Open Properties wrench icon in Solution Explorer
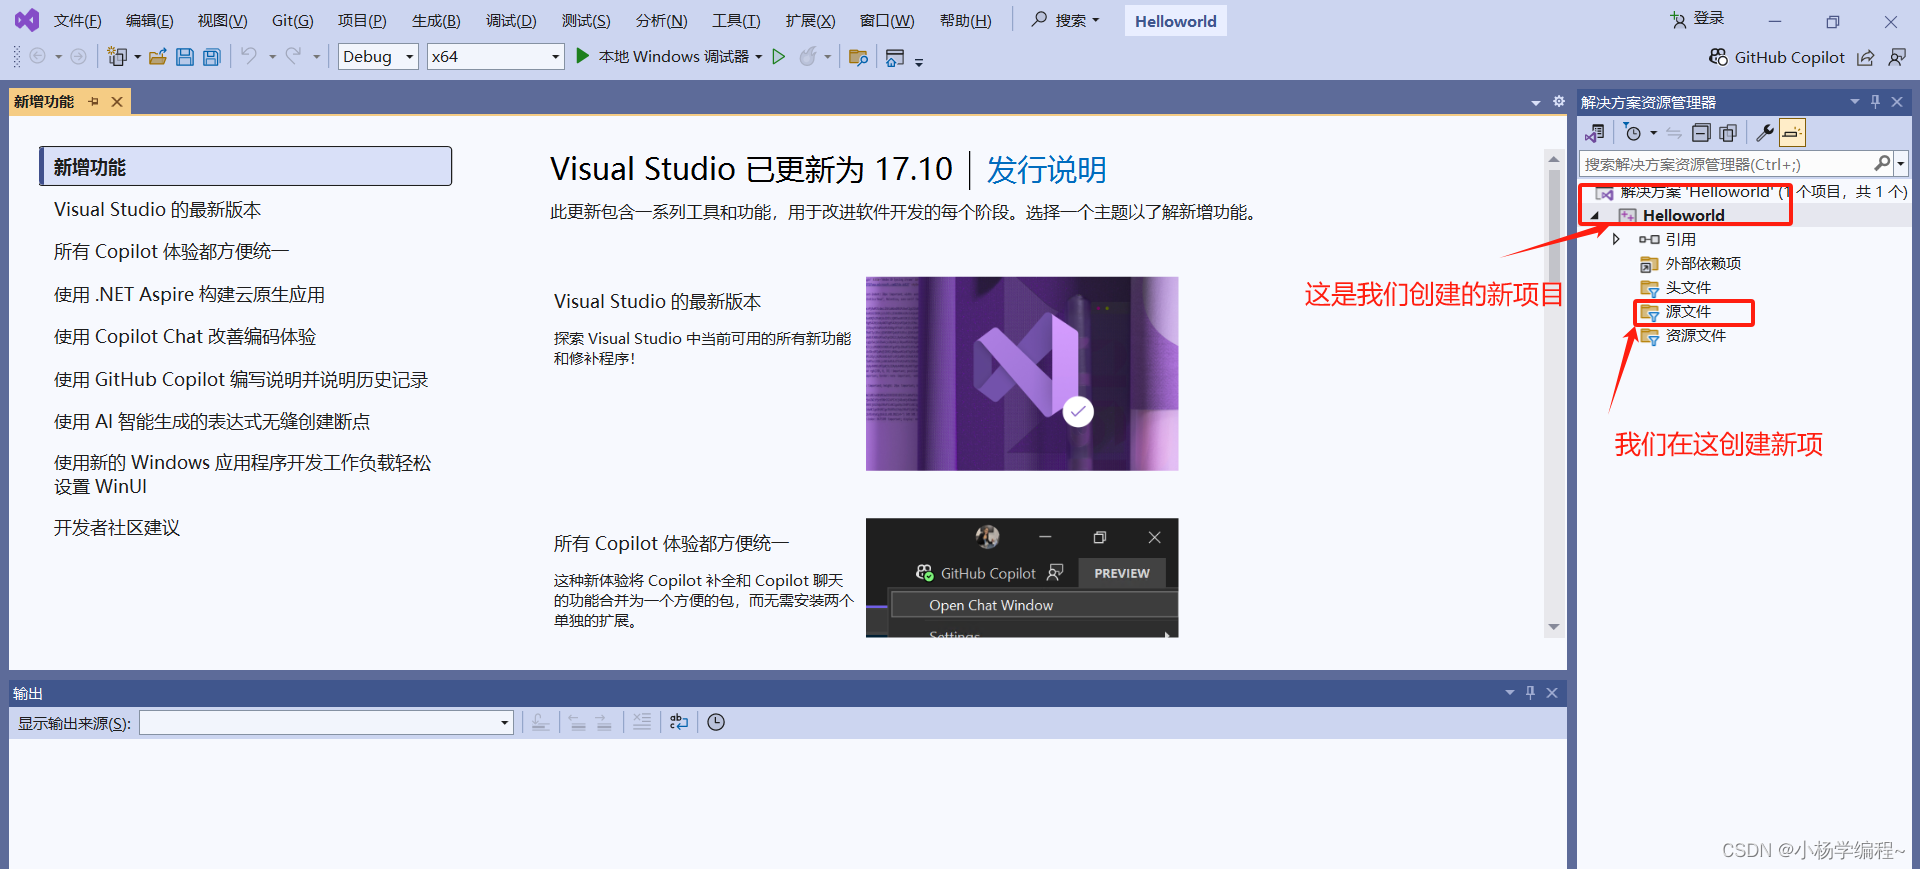Image resolution: width=1920 pixels, height=869 pixels. pyautogui.click(x=1765, y=133)
